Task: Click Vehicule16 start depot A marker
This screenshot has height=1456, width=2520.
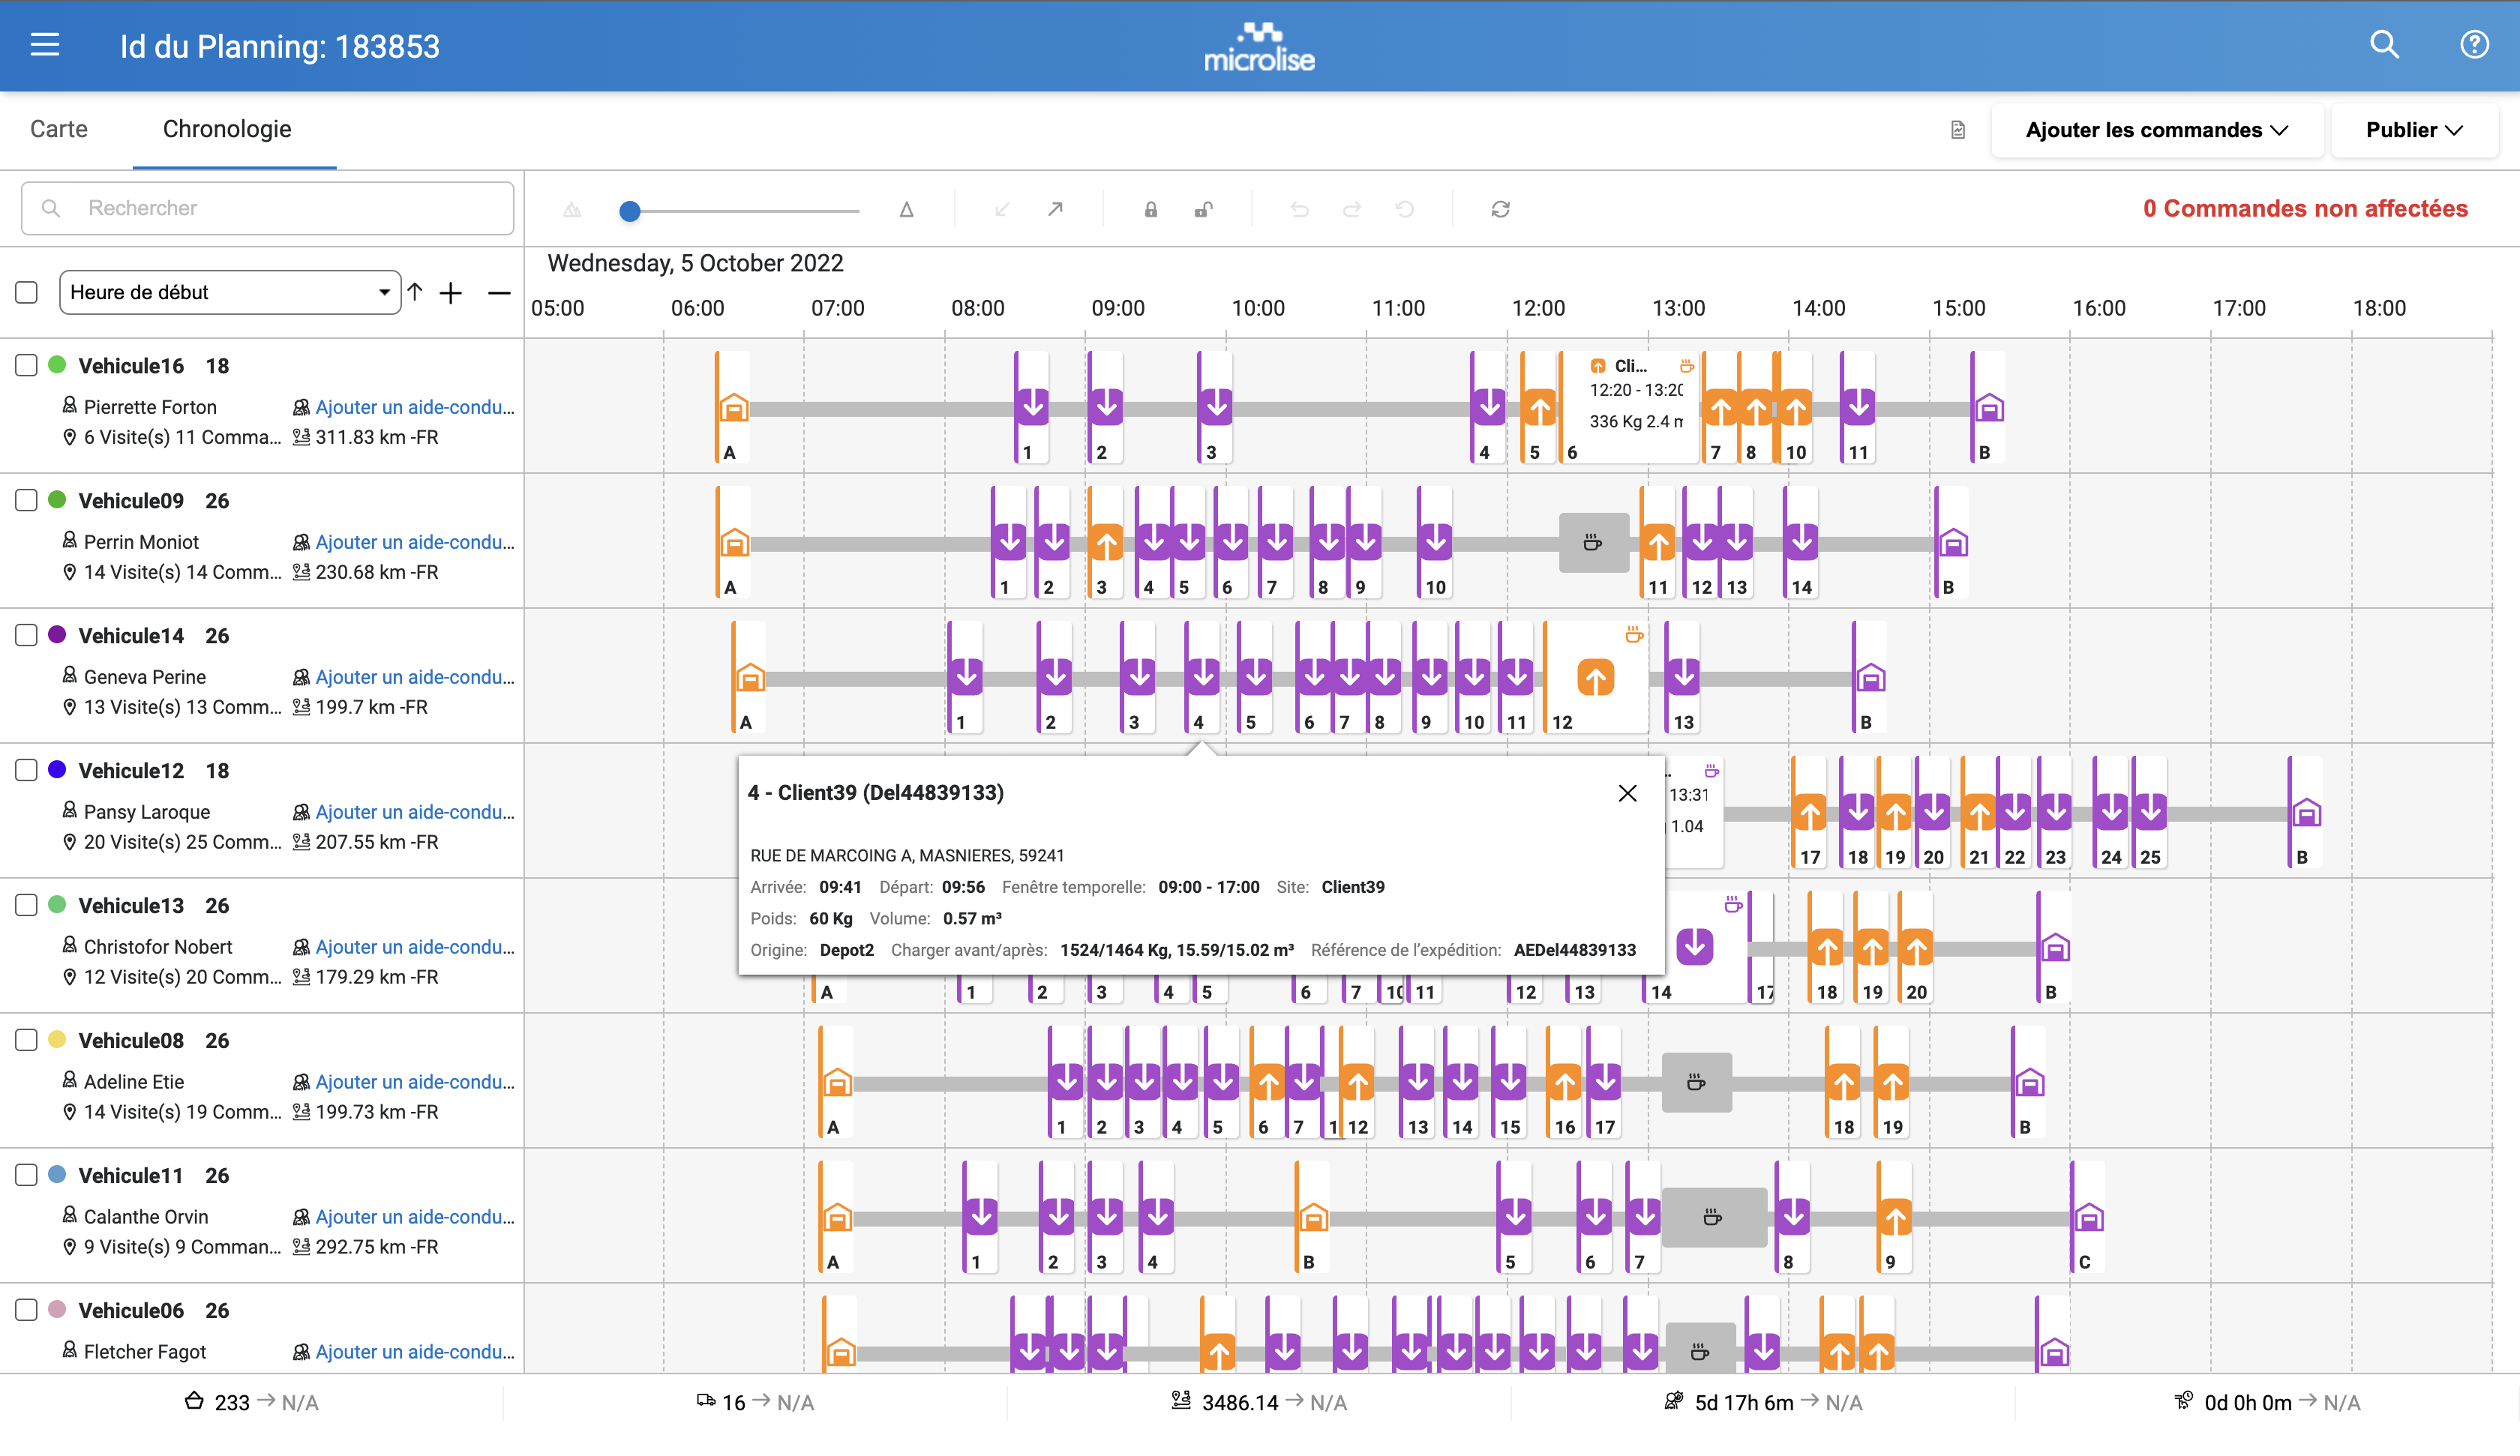Action: [733, 408]
